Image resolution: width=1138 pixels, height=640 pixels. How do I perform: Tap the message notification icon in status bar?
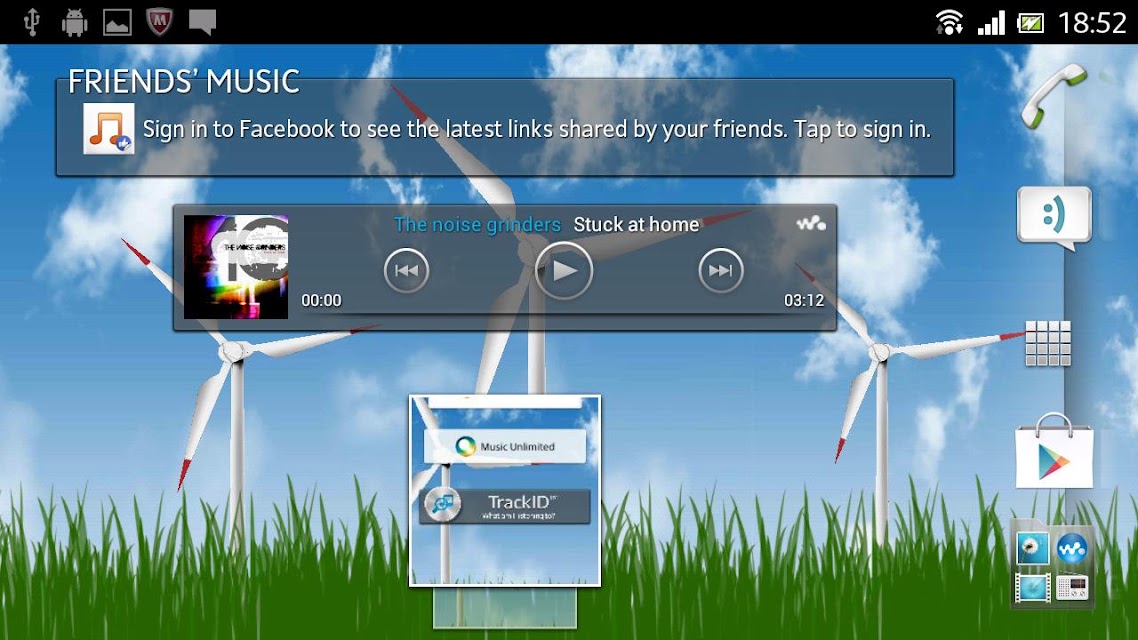pos(202,22)
